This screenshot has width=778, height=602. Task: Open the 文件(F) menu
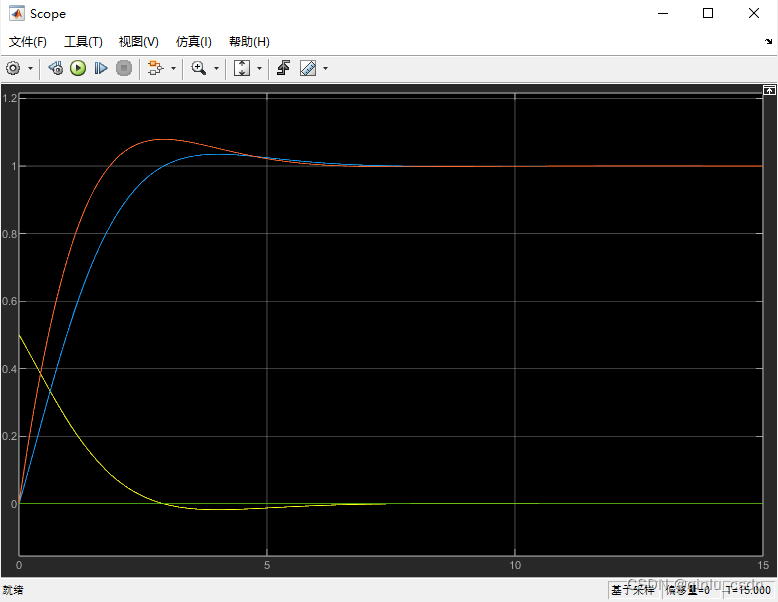tap(28, 42)
